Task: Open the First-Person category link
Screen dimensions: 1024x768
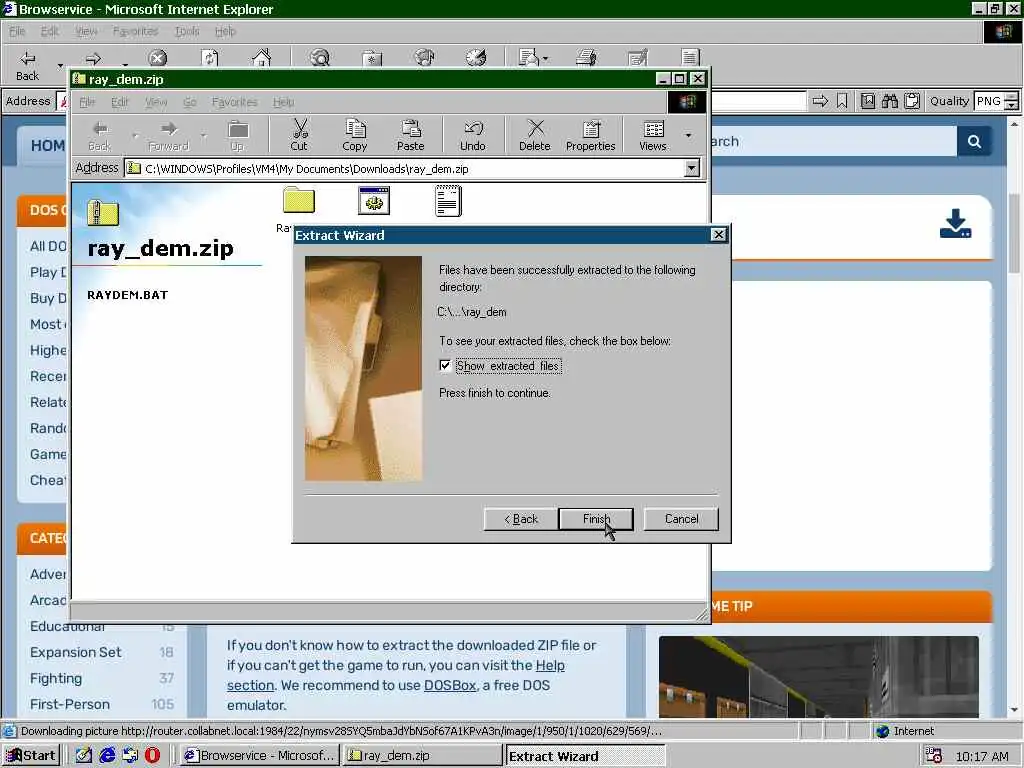Action: (x=70, y=704)
